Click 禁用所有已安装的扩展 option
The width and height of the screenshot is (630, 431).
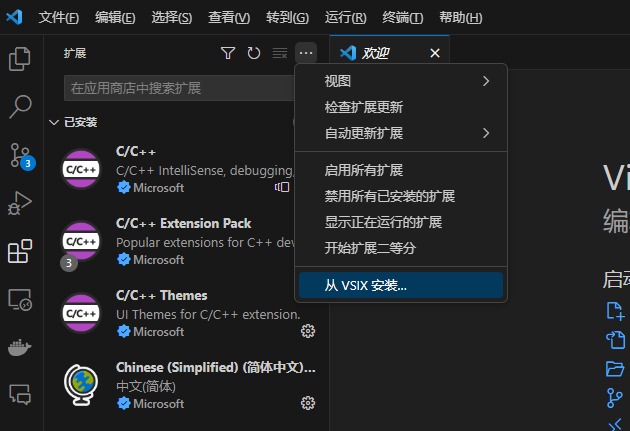click(390, 196)
